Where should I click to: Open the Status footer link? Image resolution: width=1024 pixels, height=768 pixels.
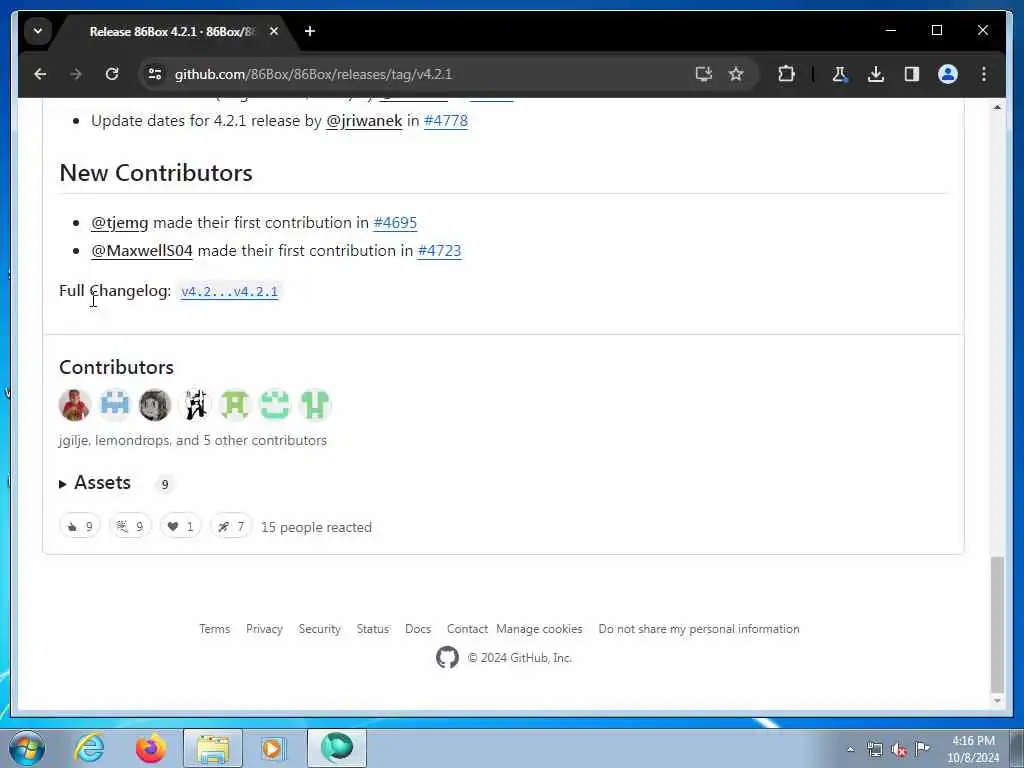click(372, 629)
